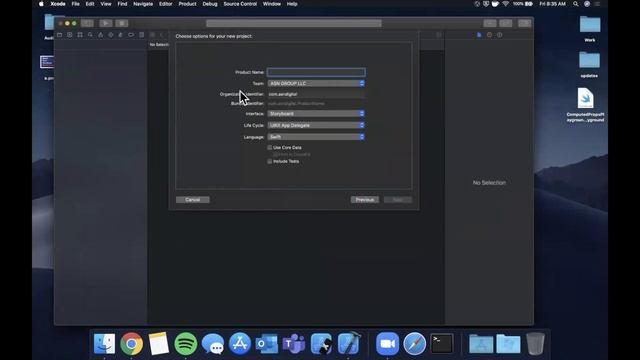Open the Team dropdown showing ASN GROUP LLC

tap(316, 83)
